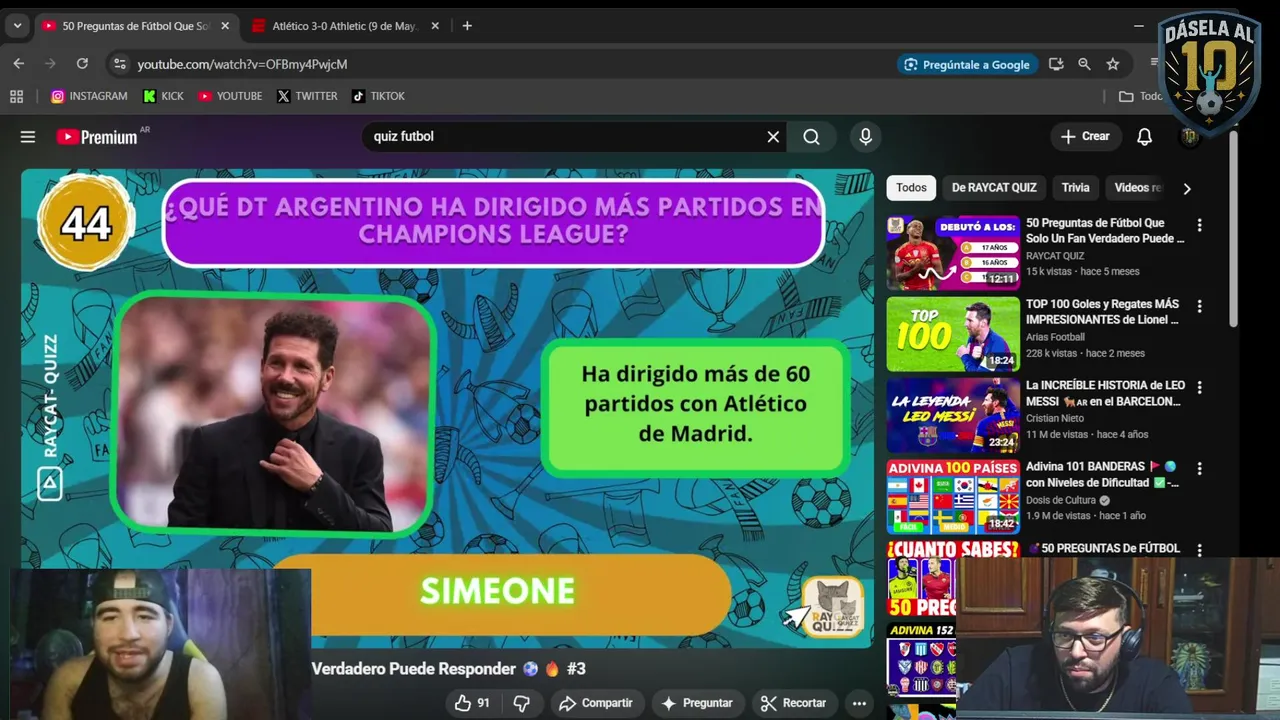The image size is (1280, 720).
Task: Open options menu for INCREÍBLE HISTORIA de LEO video
Action: [1199, 388]
